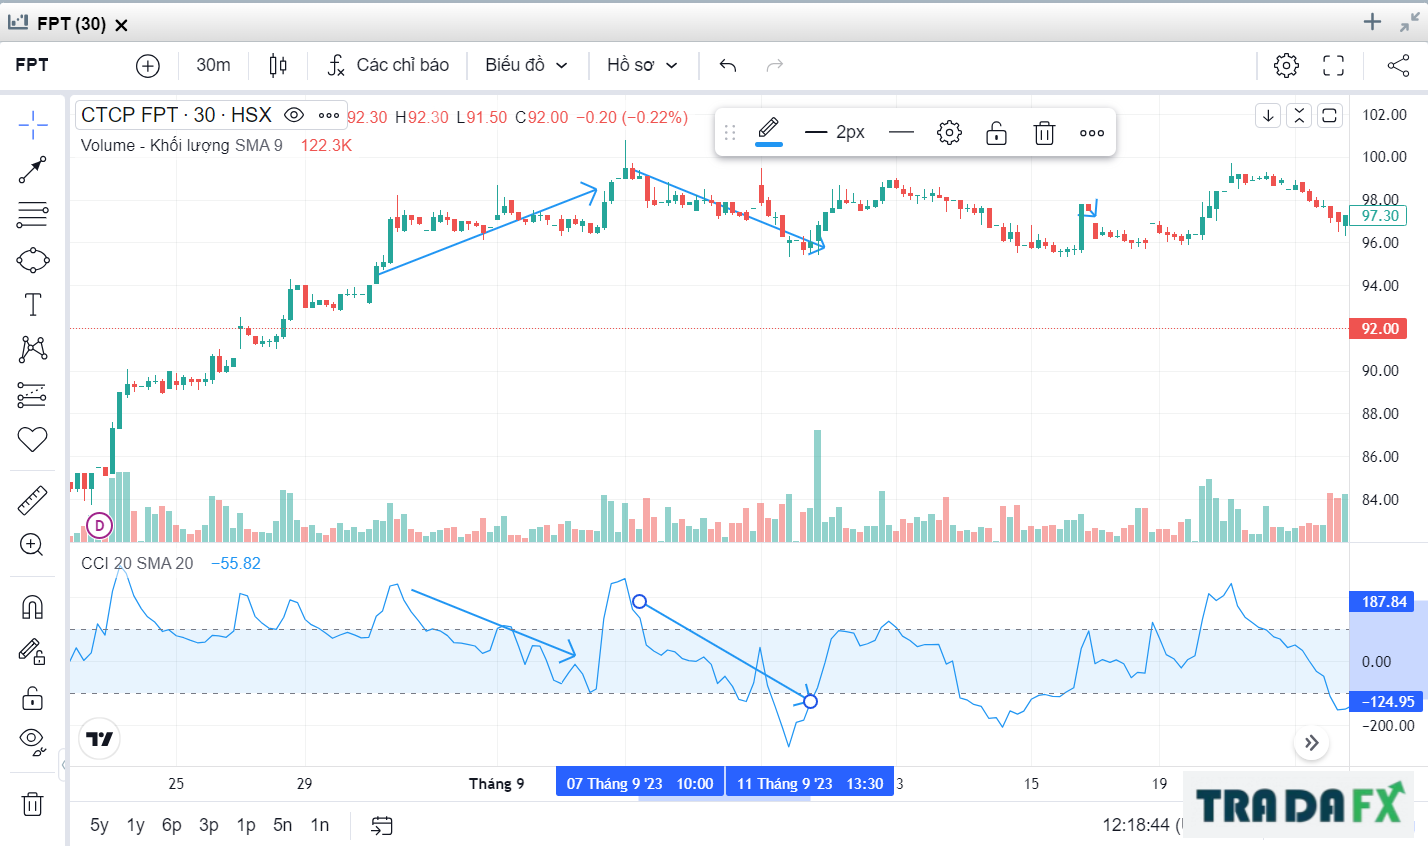Open more options in drawing toolbar

[x=1092, y=132]
